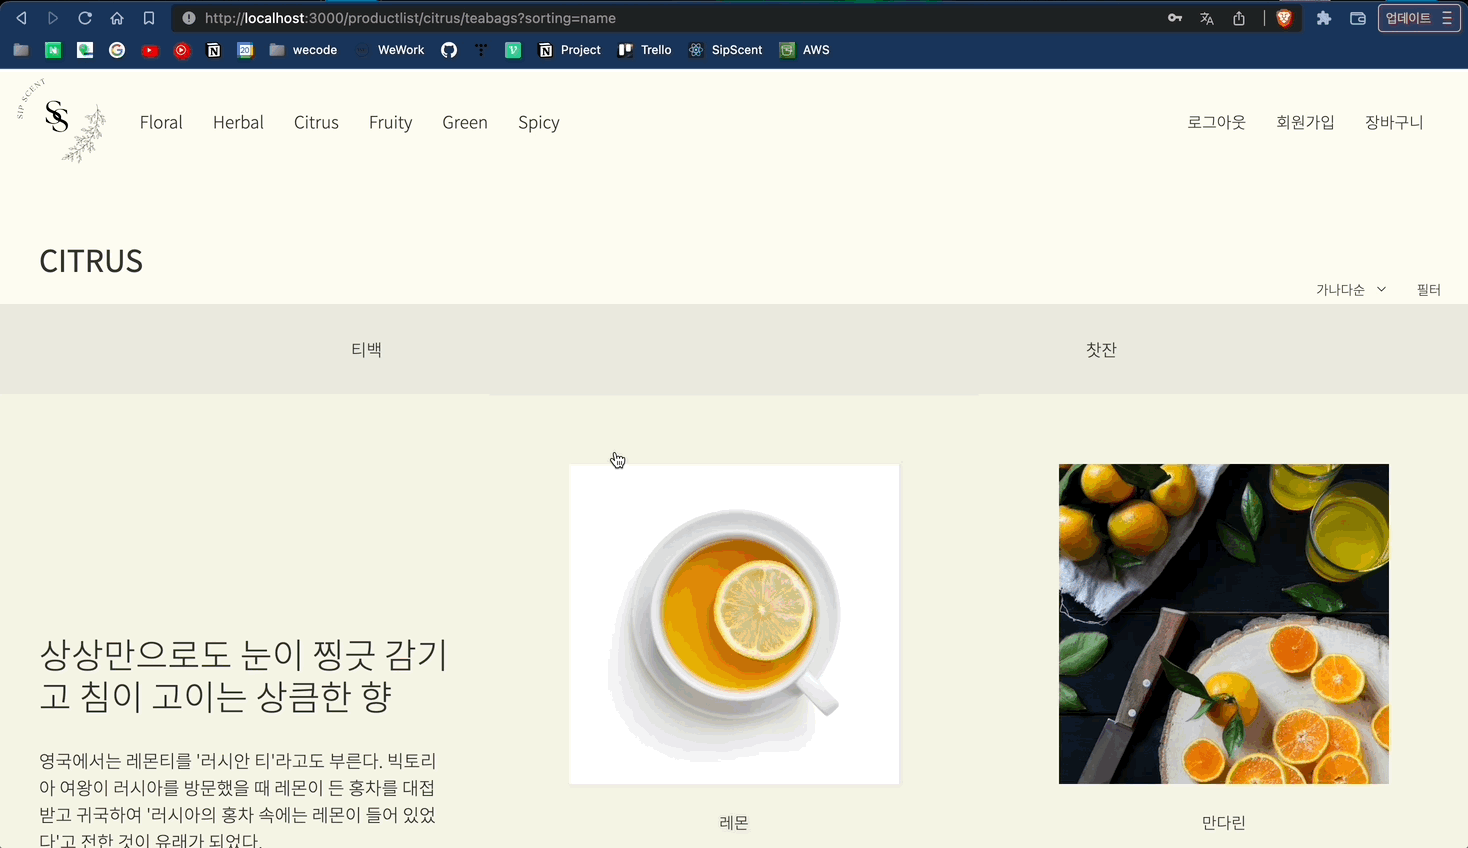This screenshot has width=1468, height=848.
Task: Click the Sip Scent logo
Action: (x=62, y=121)
